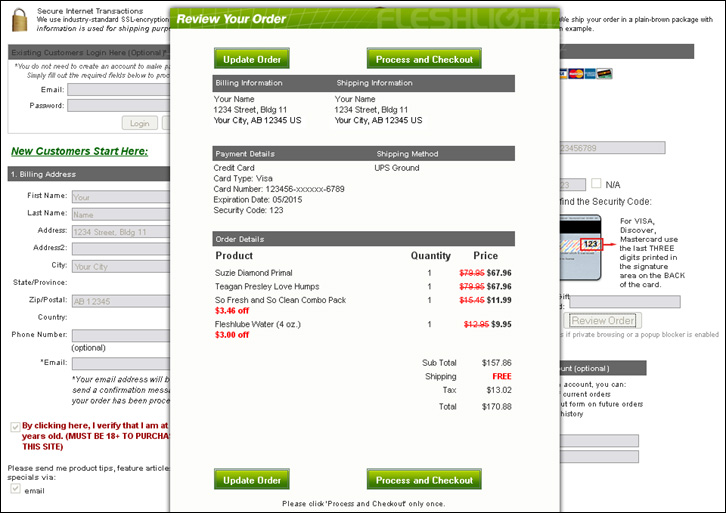Toggle the 18+ age verification checkbox

click(x=15, y=426)
